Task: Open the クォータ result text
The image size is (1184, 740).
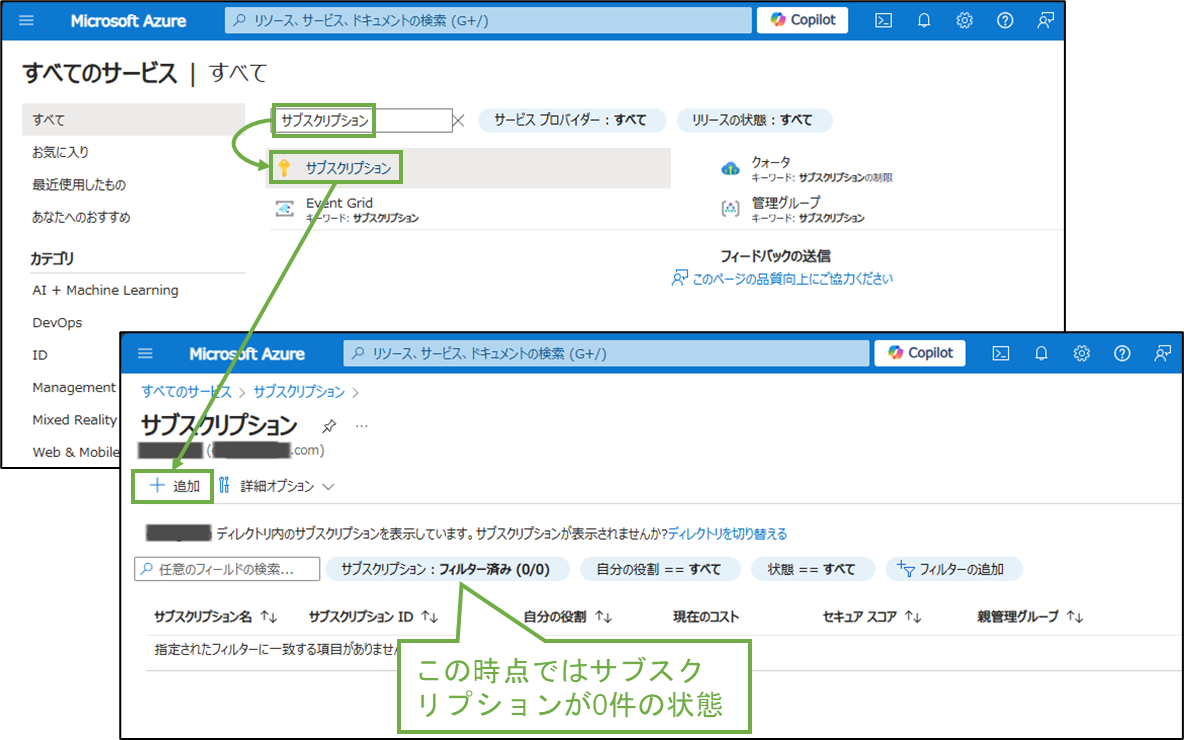Action: [x=771, y=162]
